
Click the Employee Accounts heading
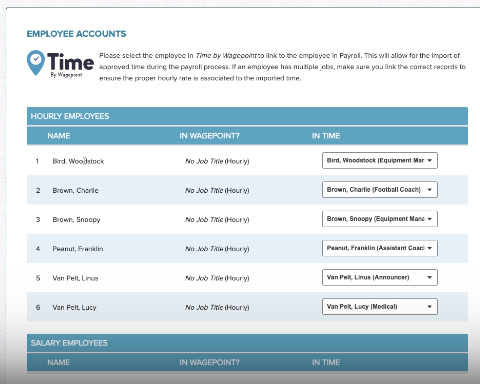click(x=76, y=34)
